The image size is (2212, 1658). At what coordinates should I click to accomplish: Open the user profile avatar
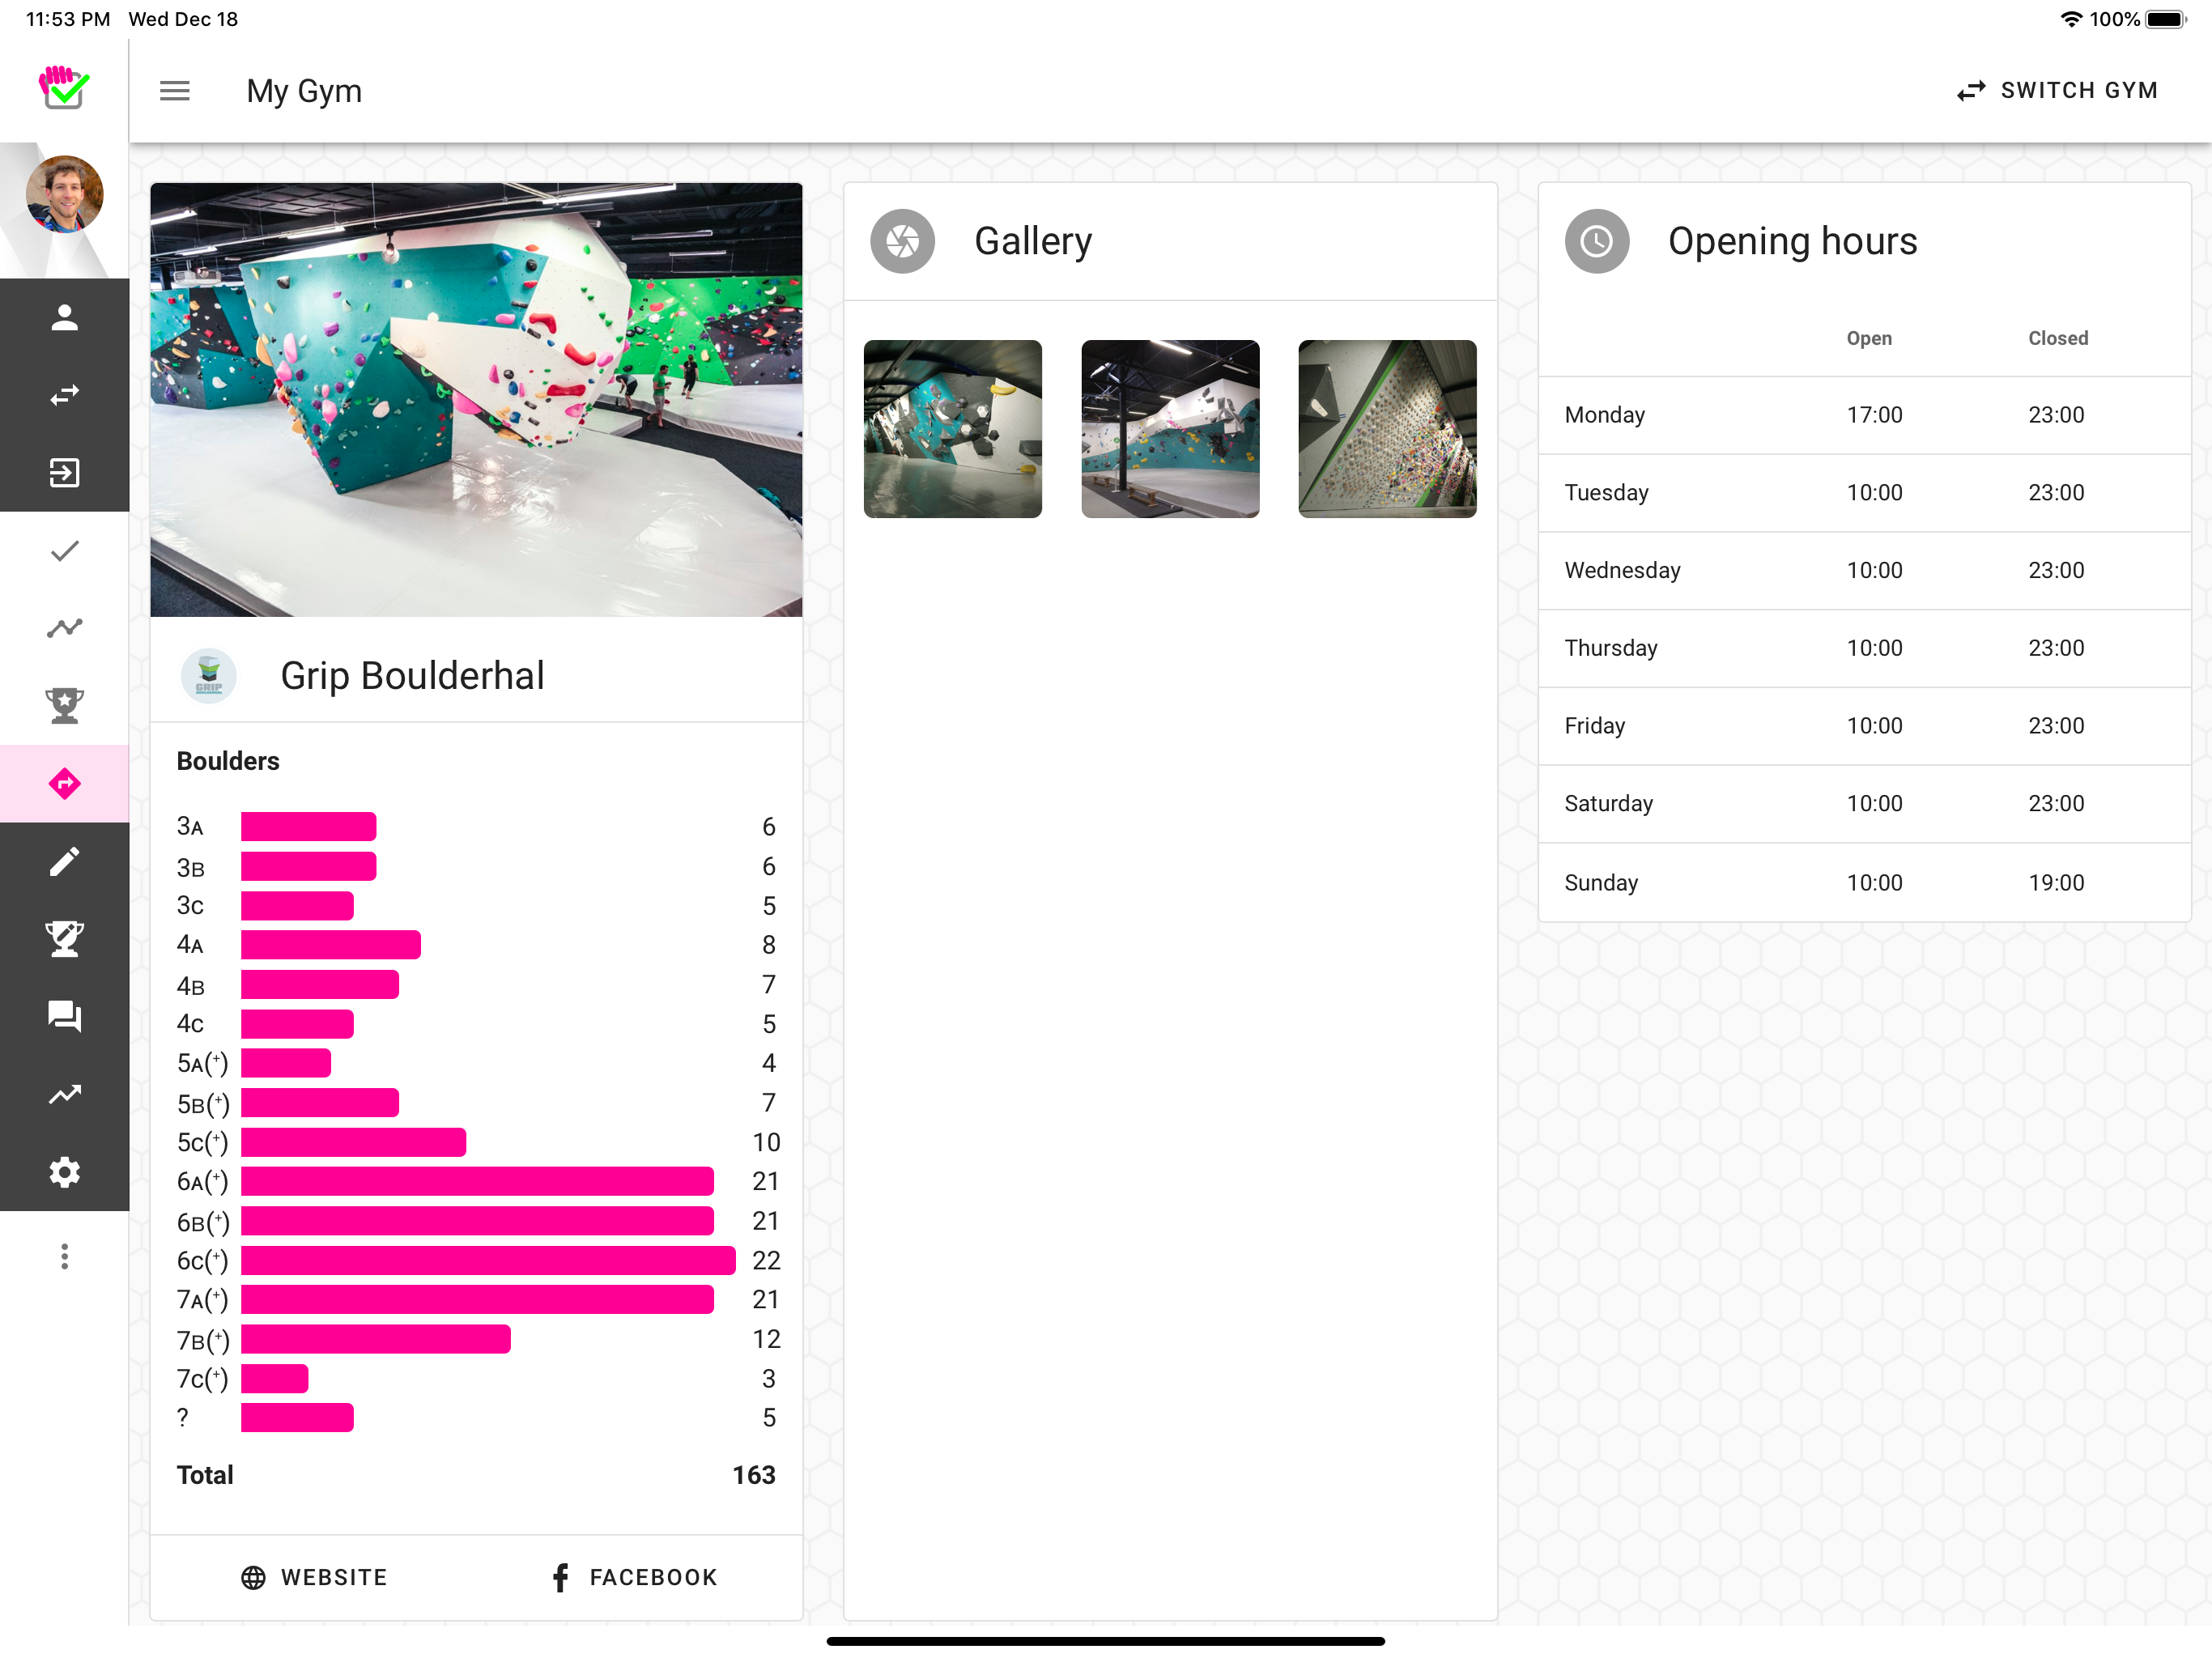(64, 194)
